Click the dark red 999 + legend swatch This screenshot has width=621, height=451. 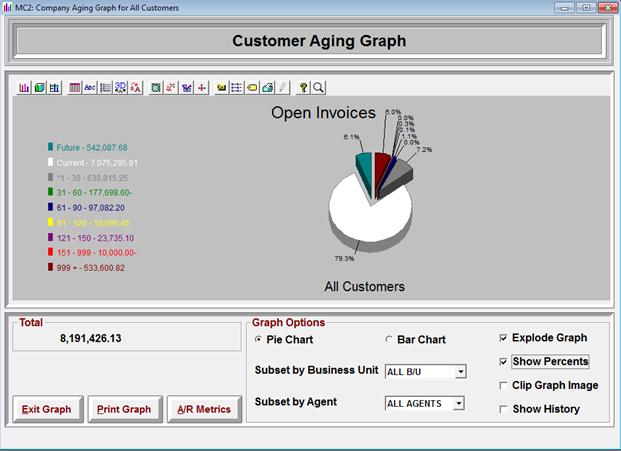(x=50, y=267)
